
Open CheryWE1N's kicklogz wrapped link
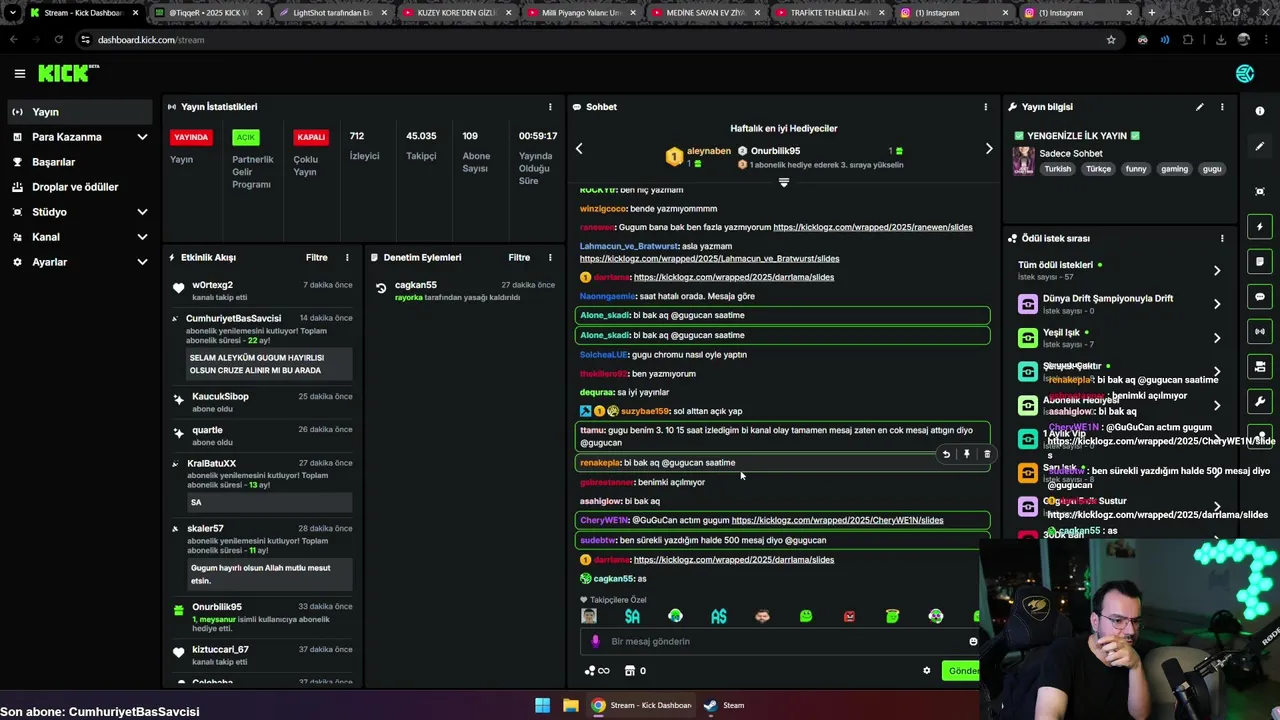837,520
